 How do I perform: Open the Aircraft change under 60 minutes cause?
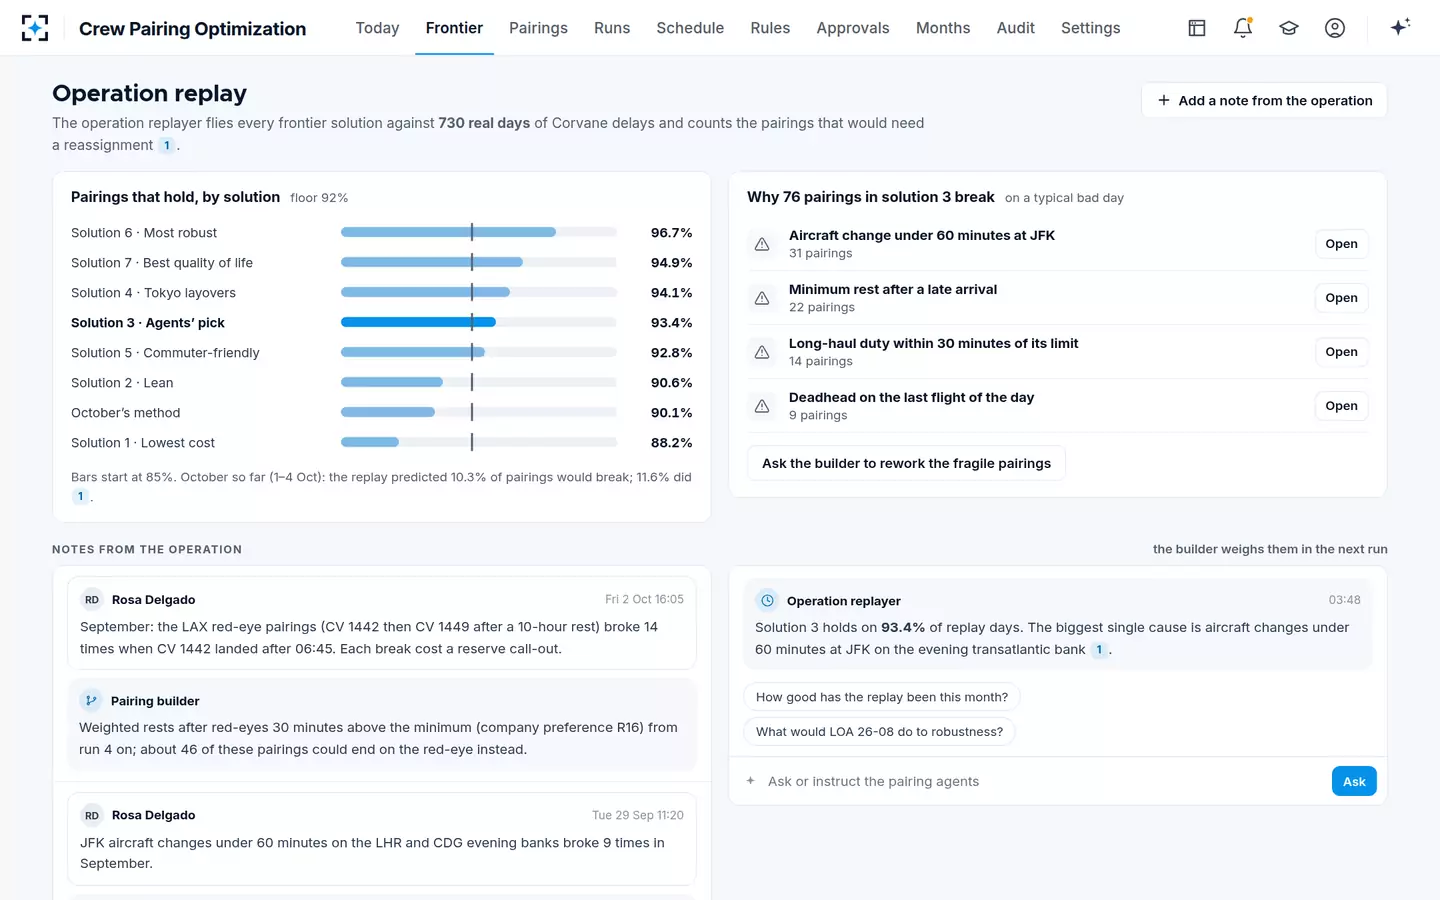click(x=1341, y=244)
